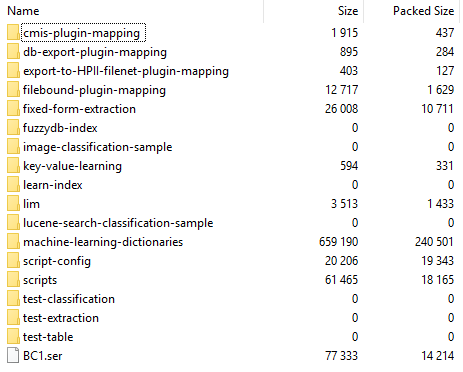Click the cmis-plugin-mapping folder icon
Screen dimensions: 463x372
click(13, 33)
